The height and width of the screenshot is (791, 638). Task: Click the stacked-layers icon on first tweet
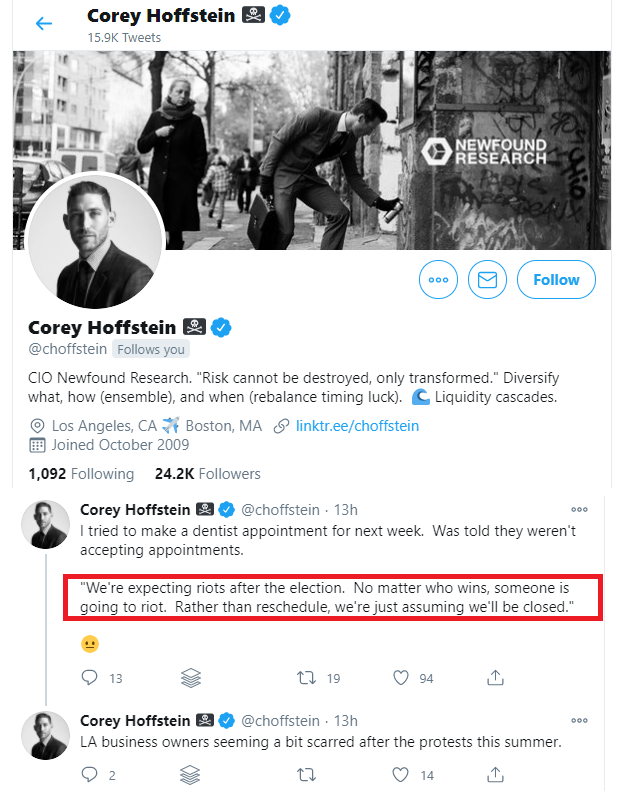tap(191, 678)
